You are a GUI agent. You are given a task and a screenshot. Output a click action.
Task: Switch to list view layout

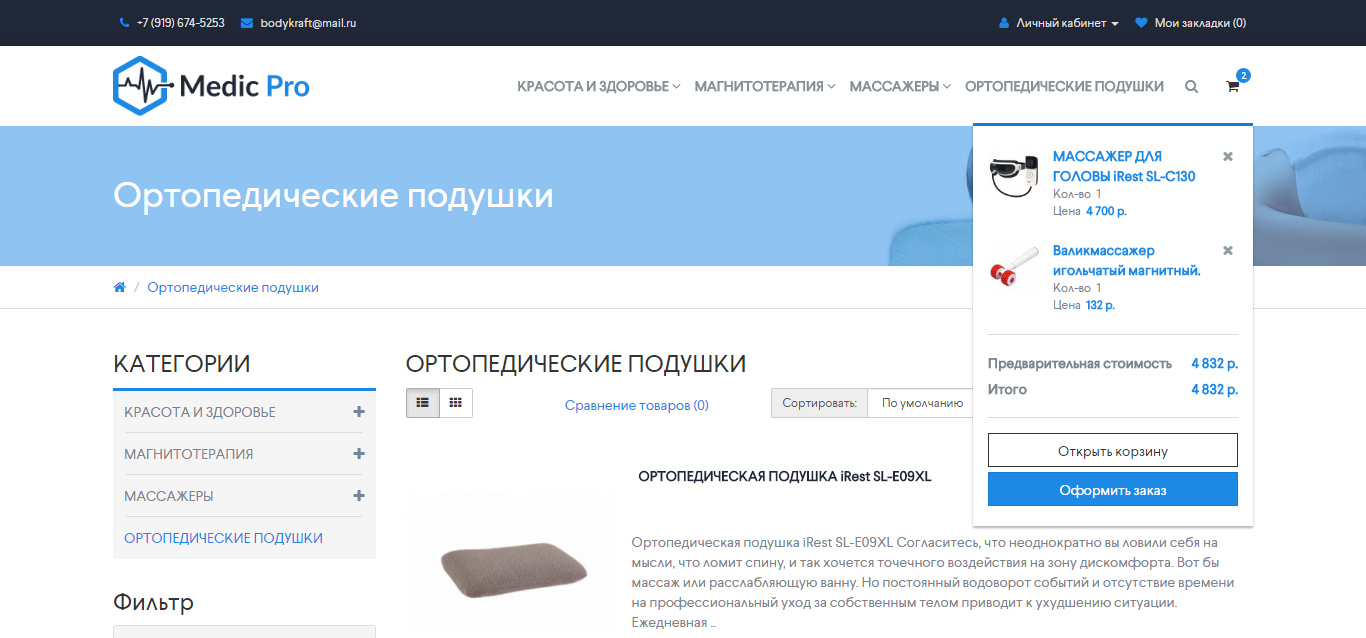[423, 403]
